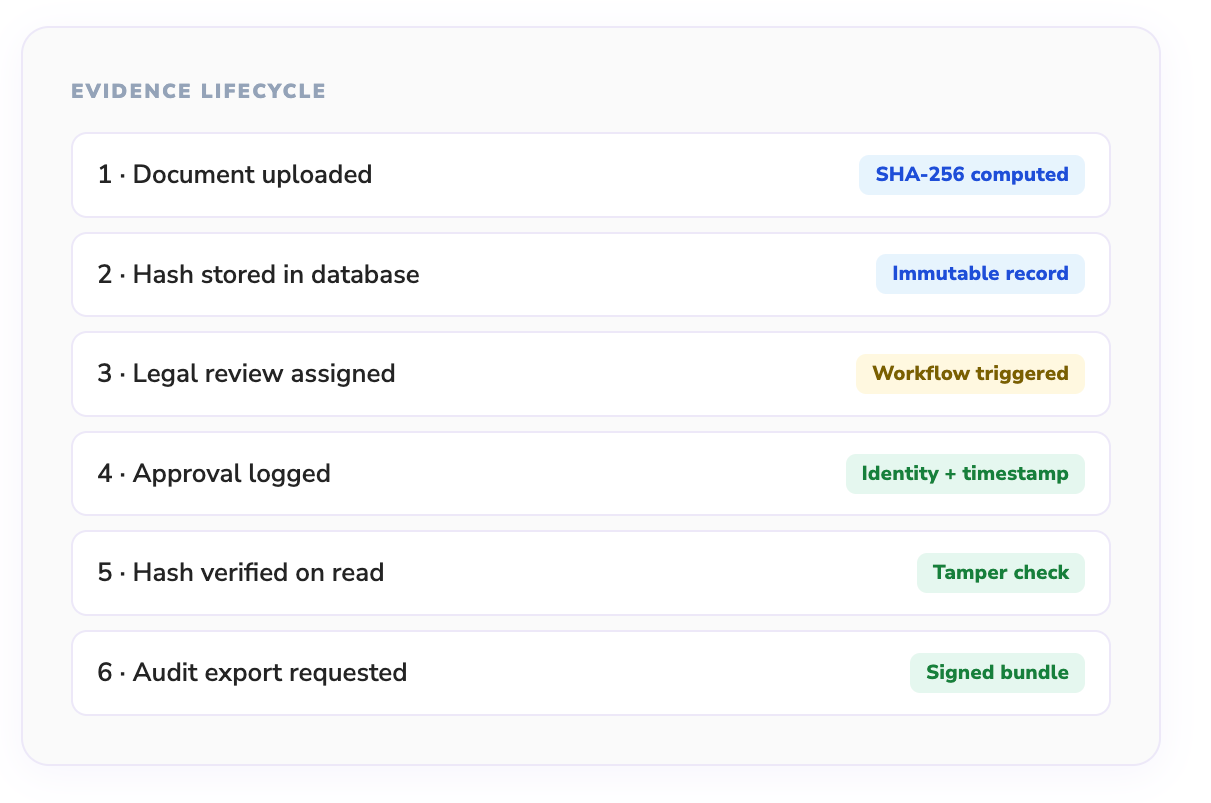
Task: Click the SHA-256 computed badge
Action: tap(971, 175)
